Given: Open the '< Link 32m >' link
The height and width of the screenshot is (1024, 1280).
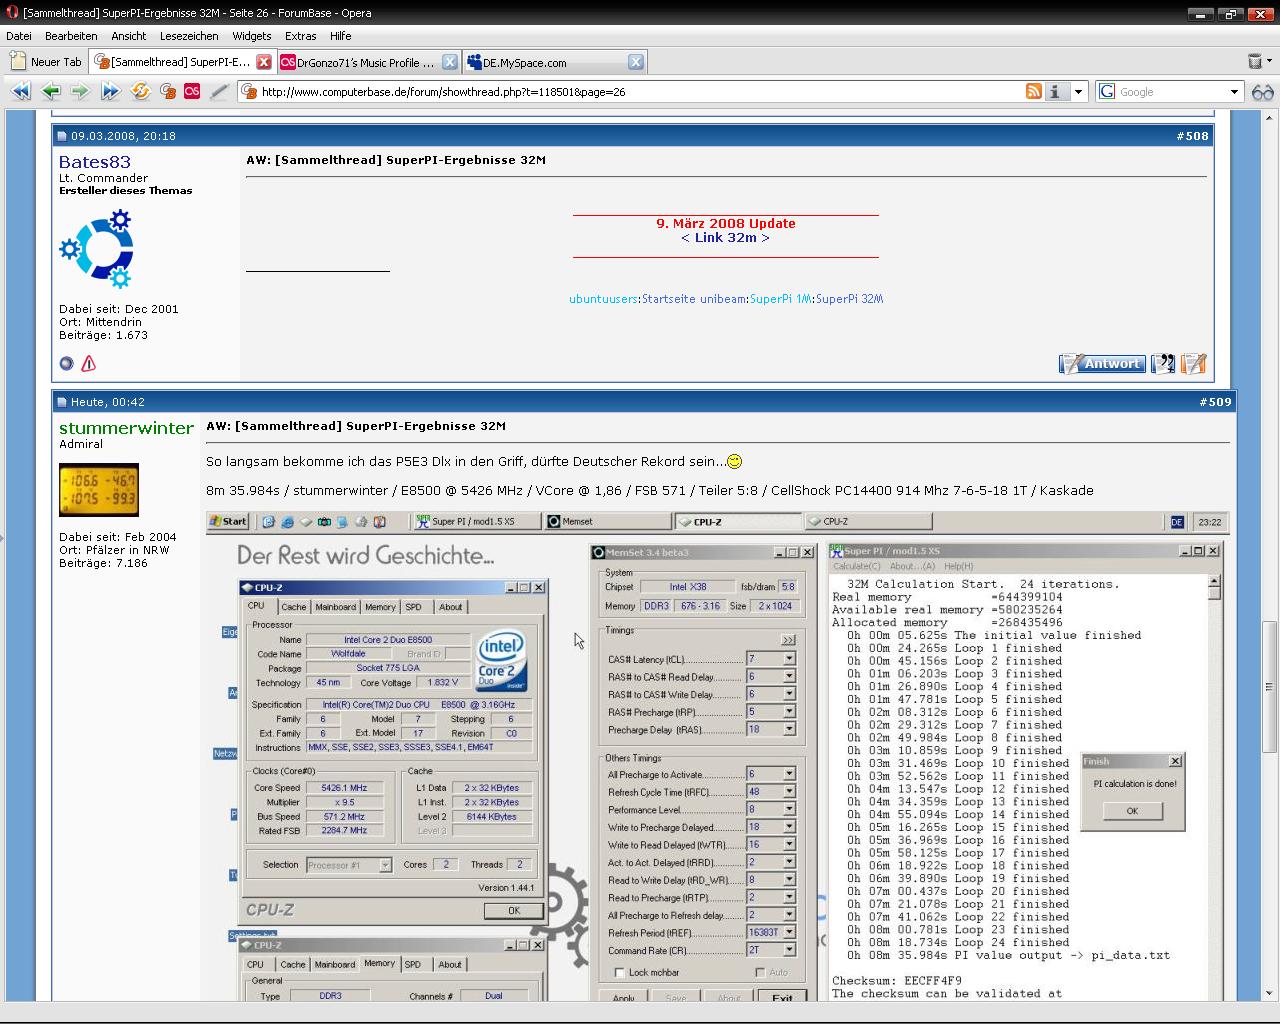Looking at the screenshot, I should (x=725, y=238).
